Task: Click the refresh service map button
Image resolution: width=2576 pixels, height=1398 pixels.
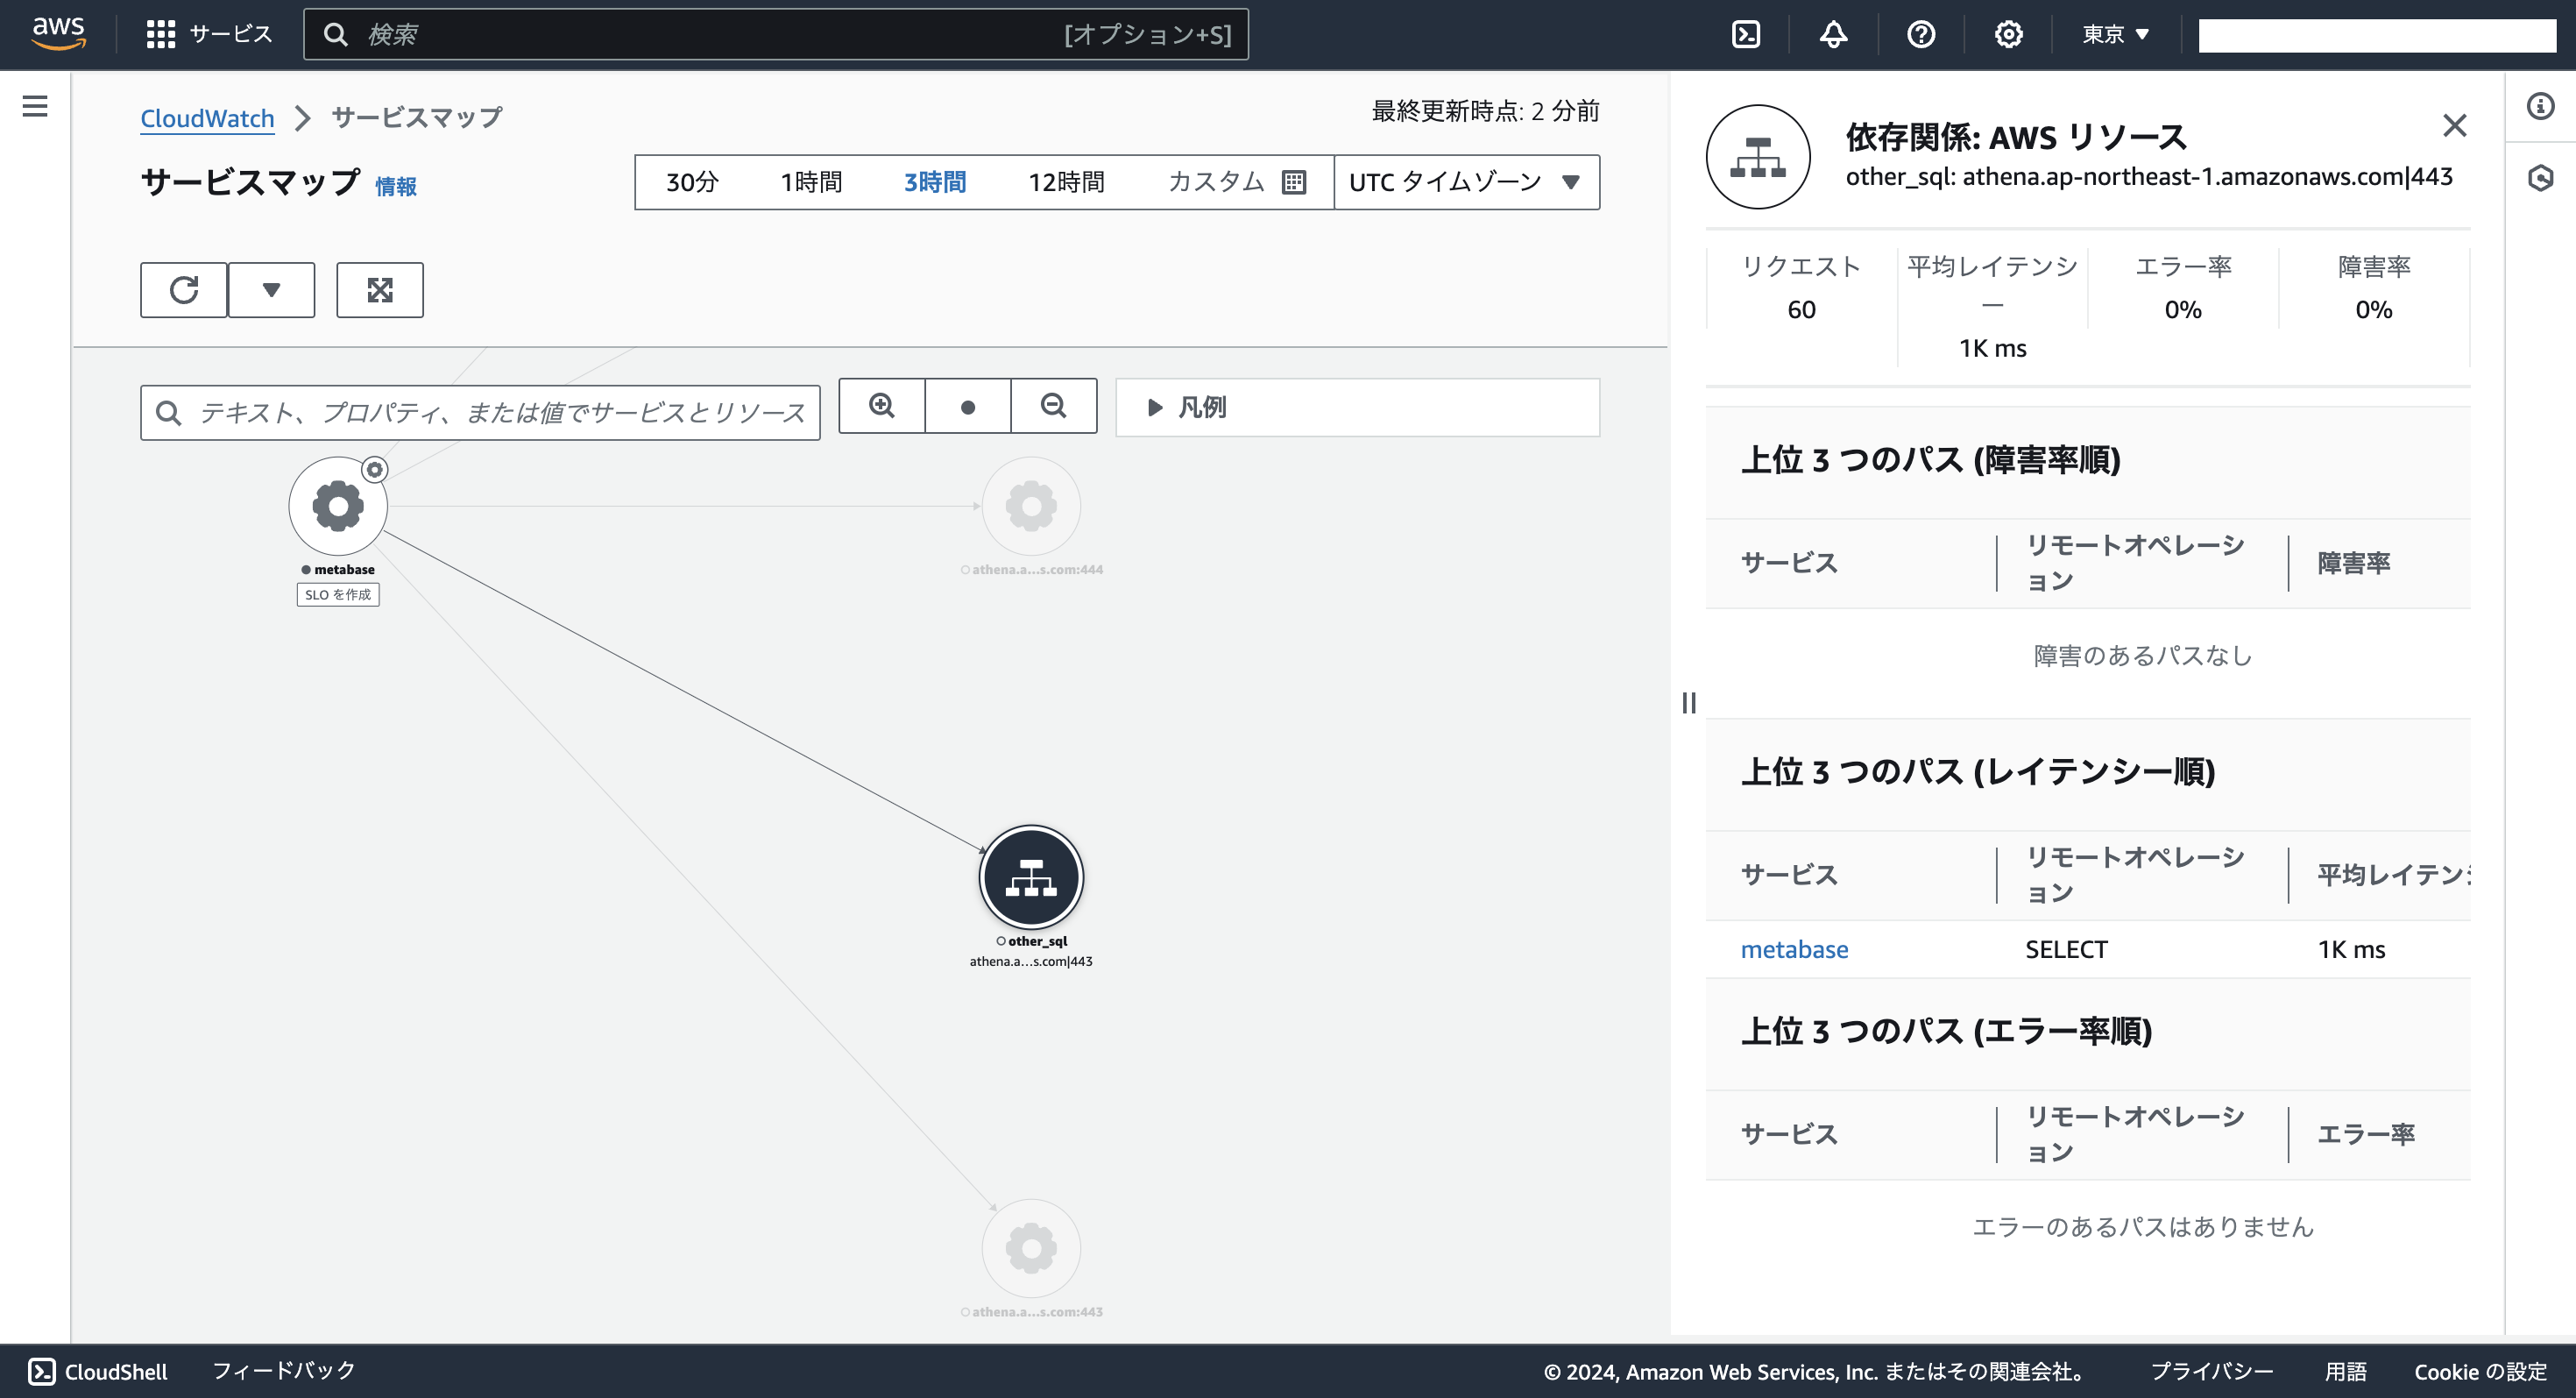Action: (x=183, y=290)
